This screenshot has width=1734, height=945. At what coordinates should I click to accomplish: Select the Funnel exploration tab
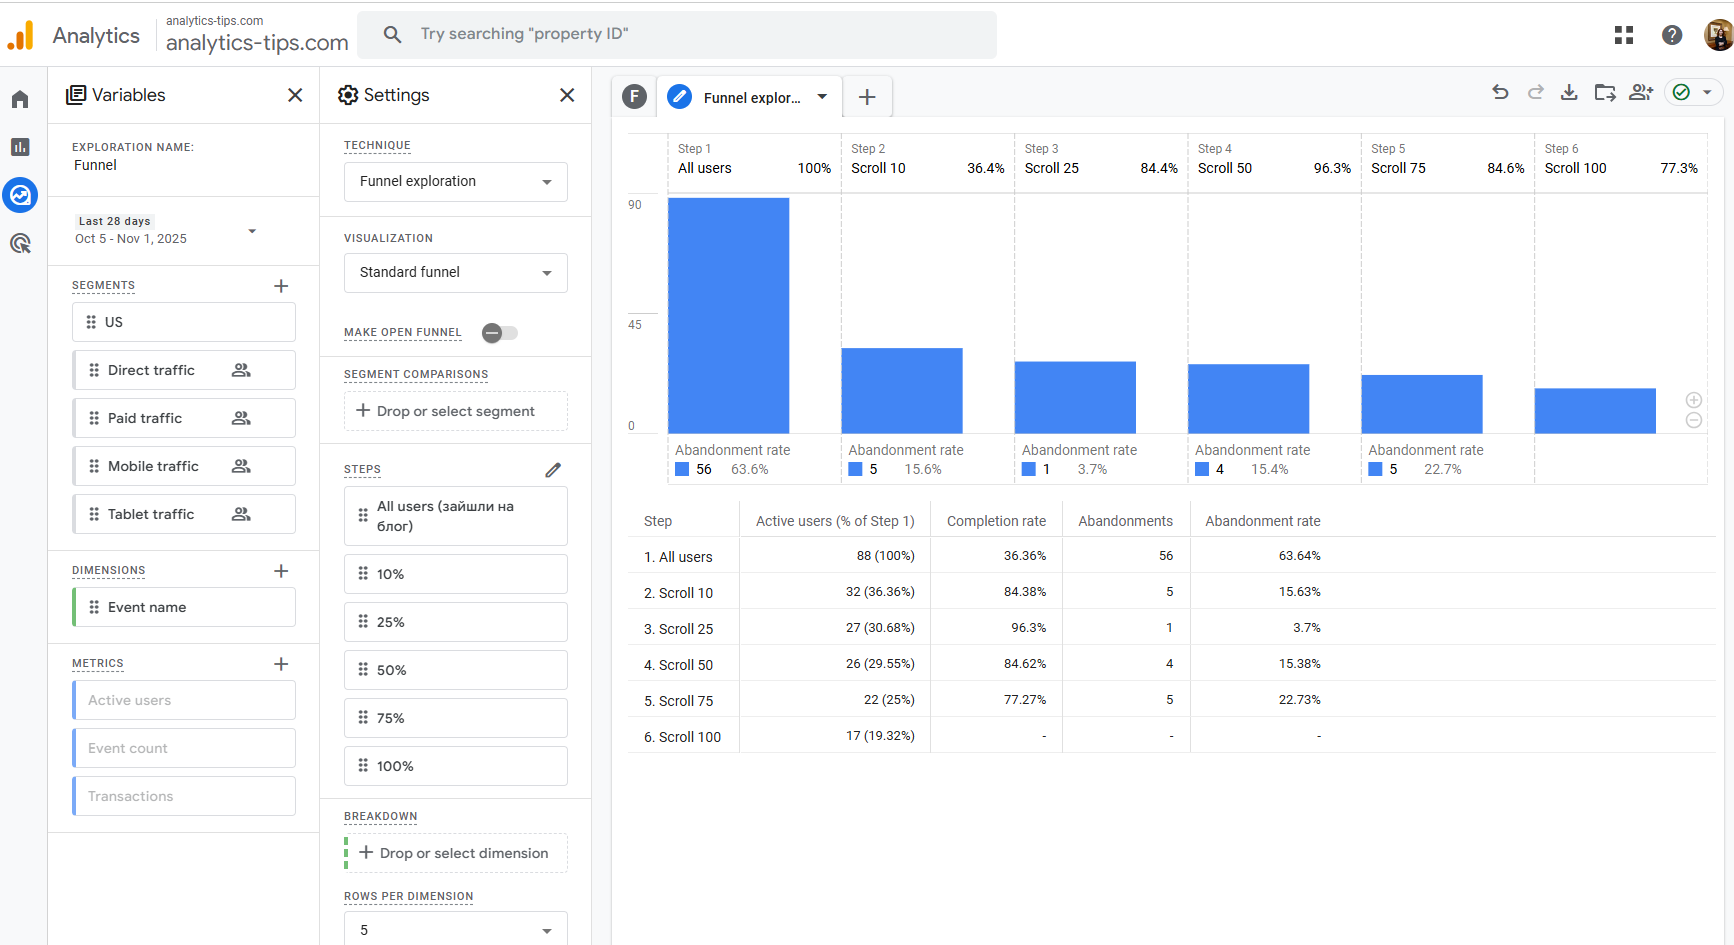coord(750,97)
